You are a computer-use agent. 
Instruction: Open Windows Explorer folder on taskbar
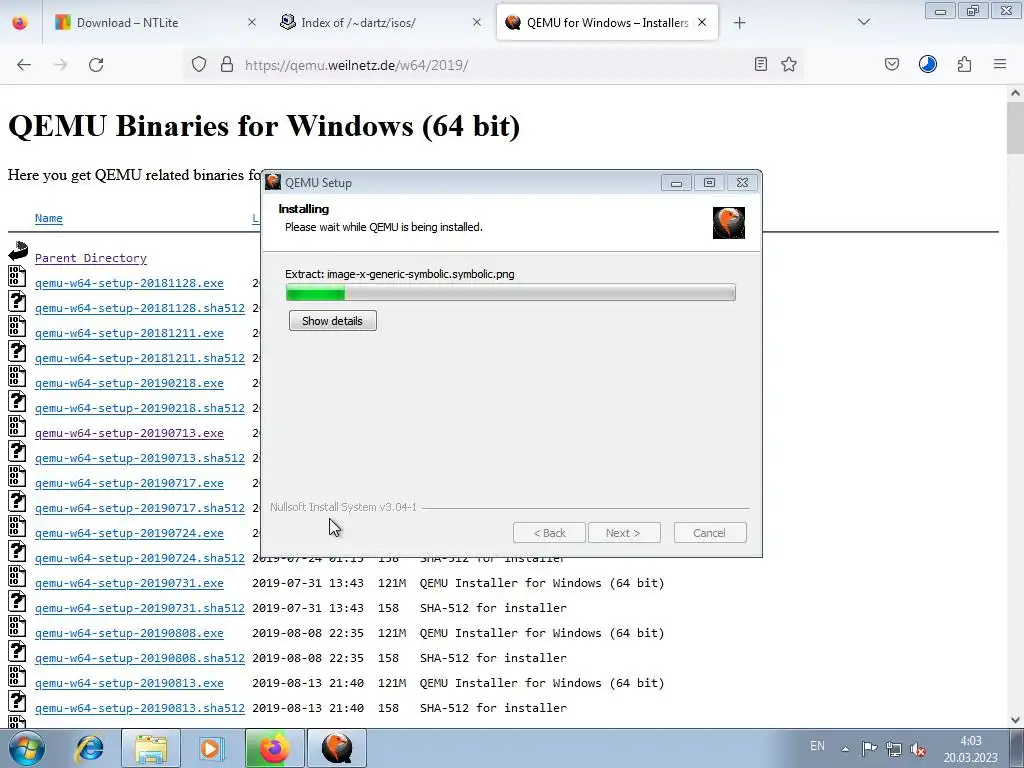150,748
